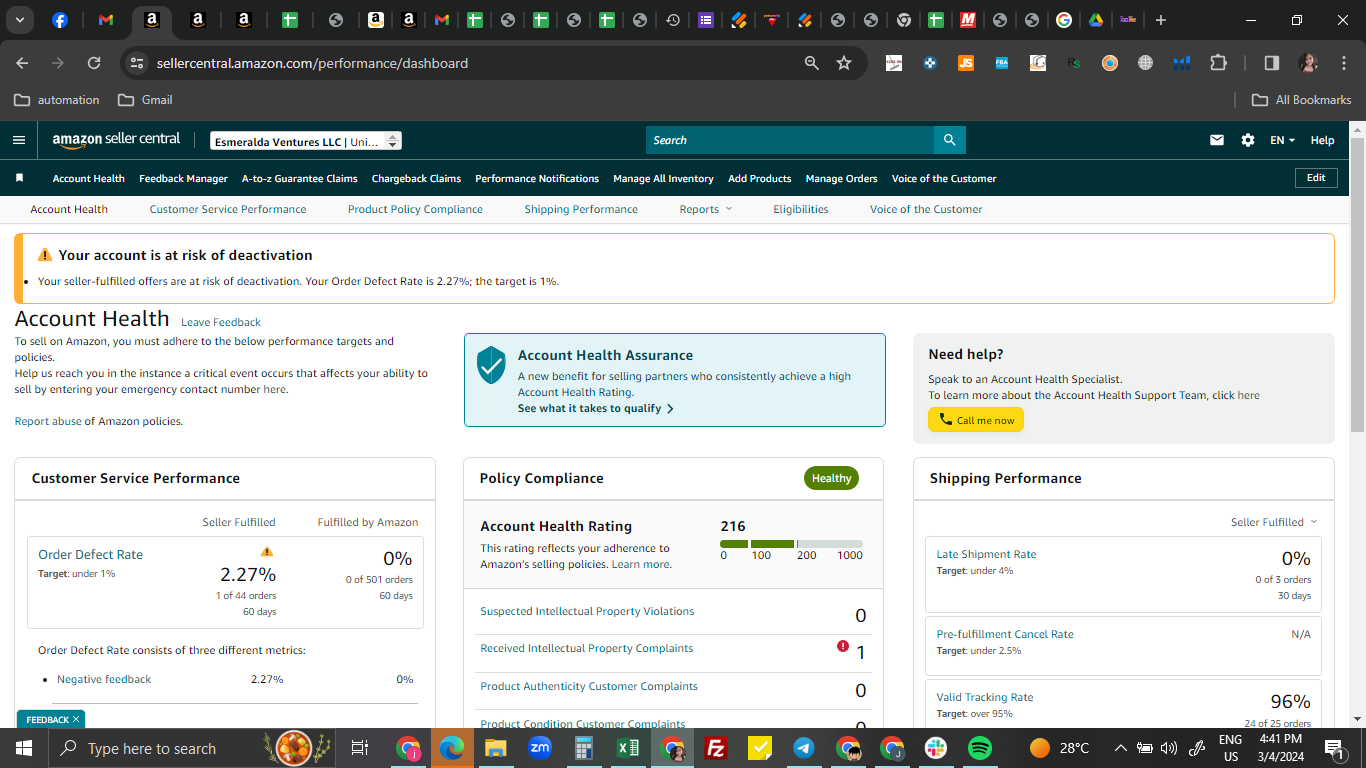Open the Negative feedback link
Image resolution: width=1366 pixels, height=768 pixels.
(x=104, y=679)
